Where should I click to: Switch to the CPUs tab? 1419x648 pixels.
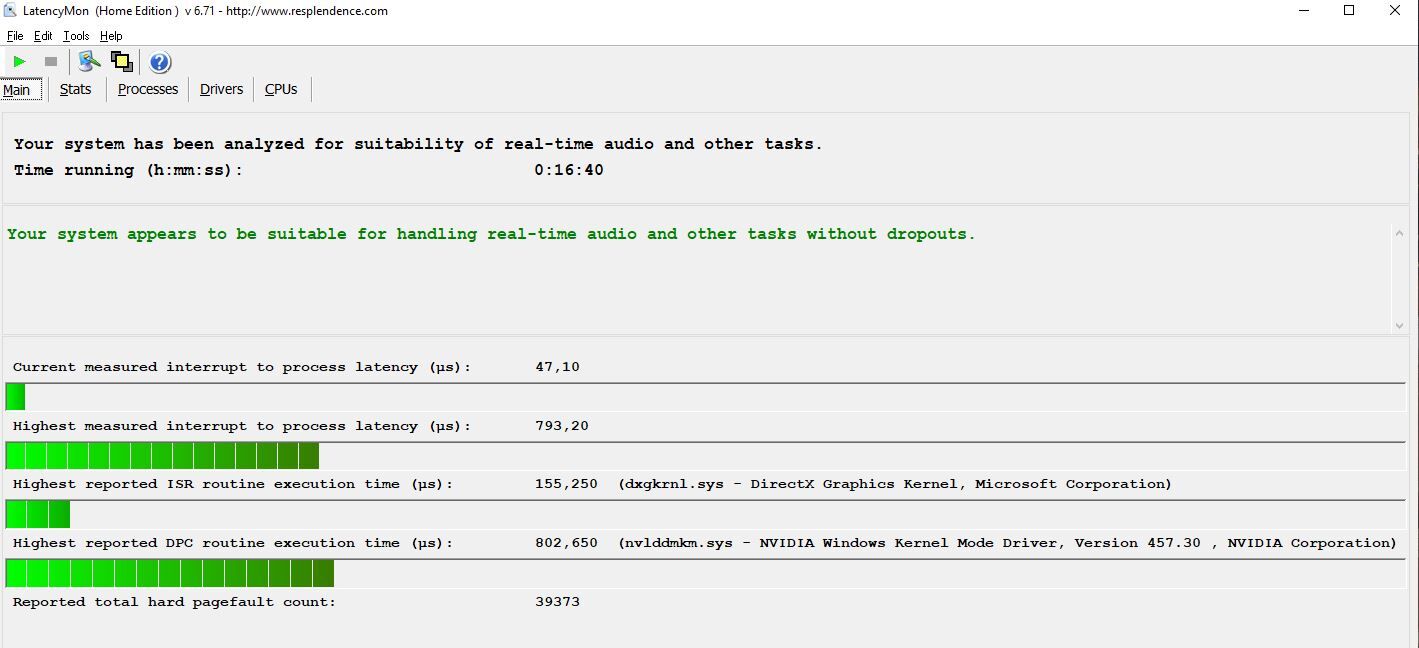(281, 89)
